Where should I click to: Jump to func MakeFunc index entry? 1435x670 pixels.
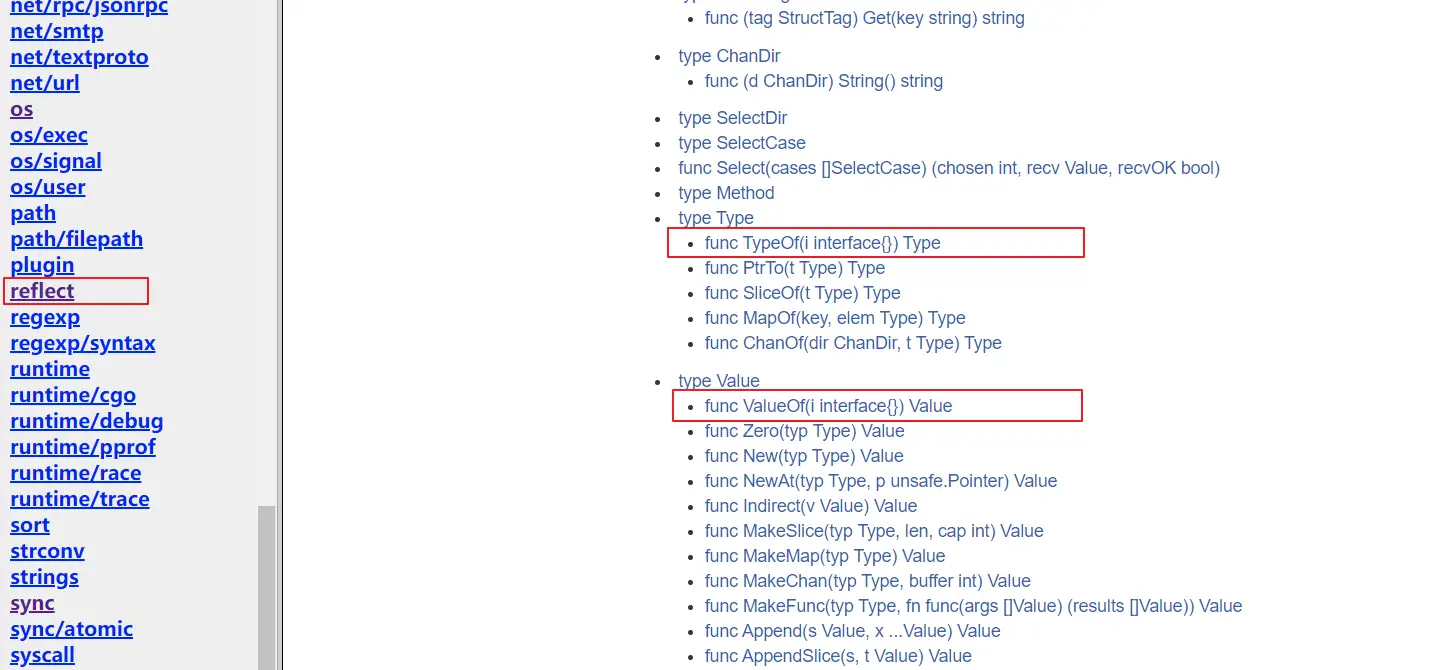973,606
